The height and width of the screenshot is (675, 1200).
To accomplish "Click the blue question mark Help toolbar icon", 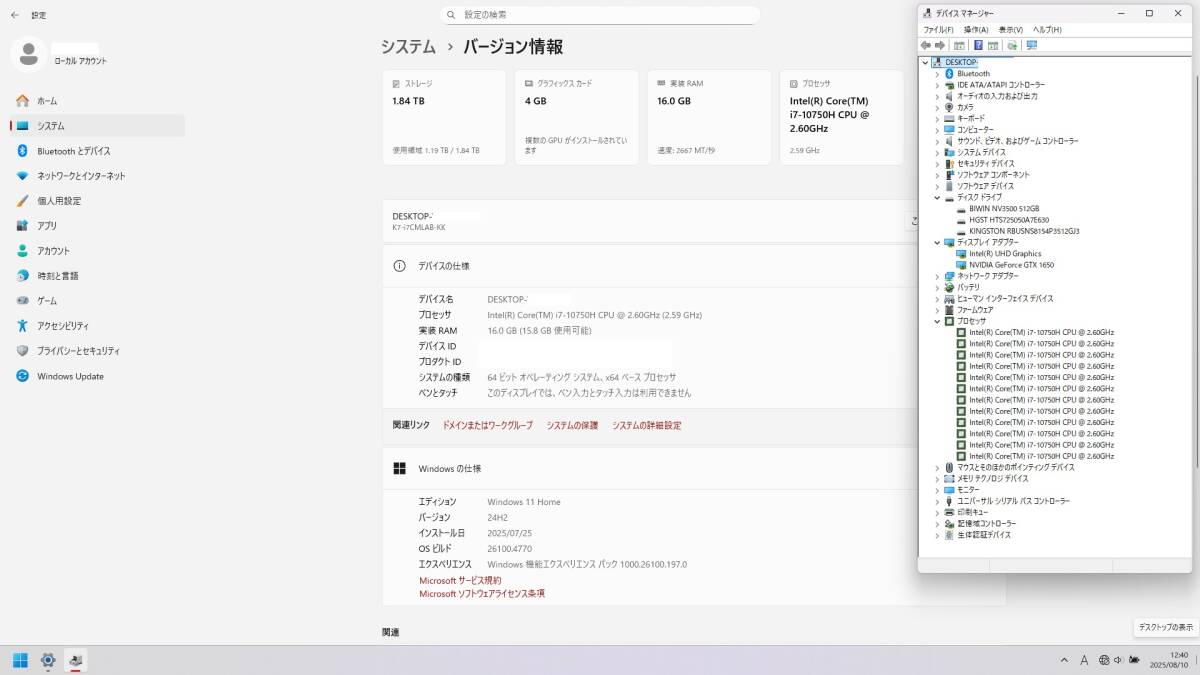I will tap(978, 45).
